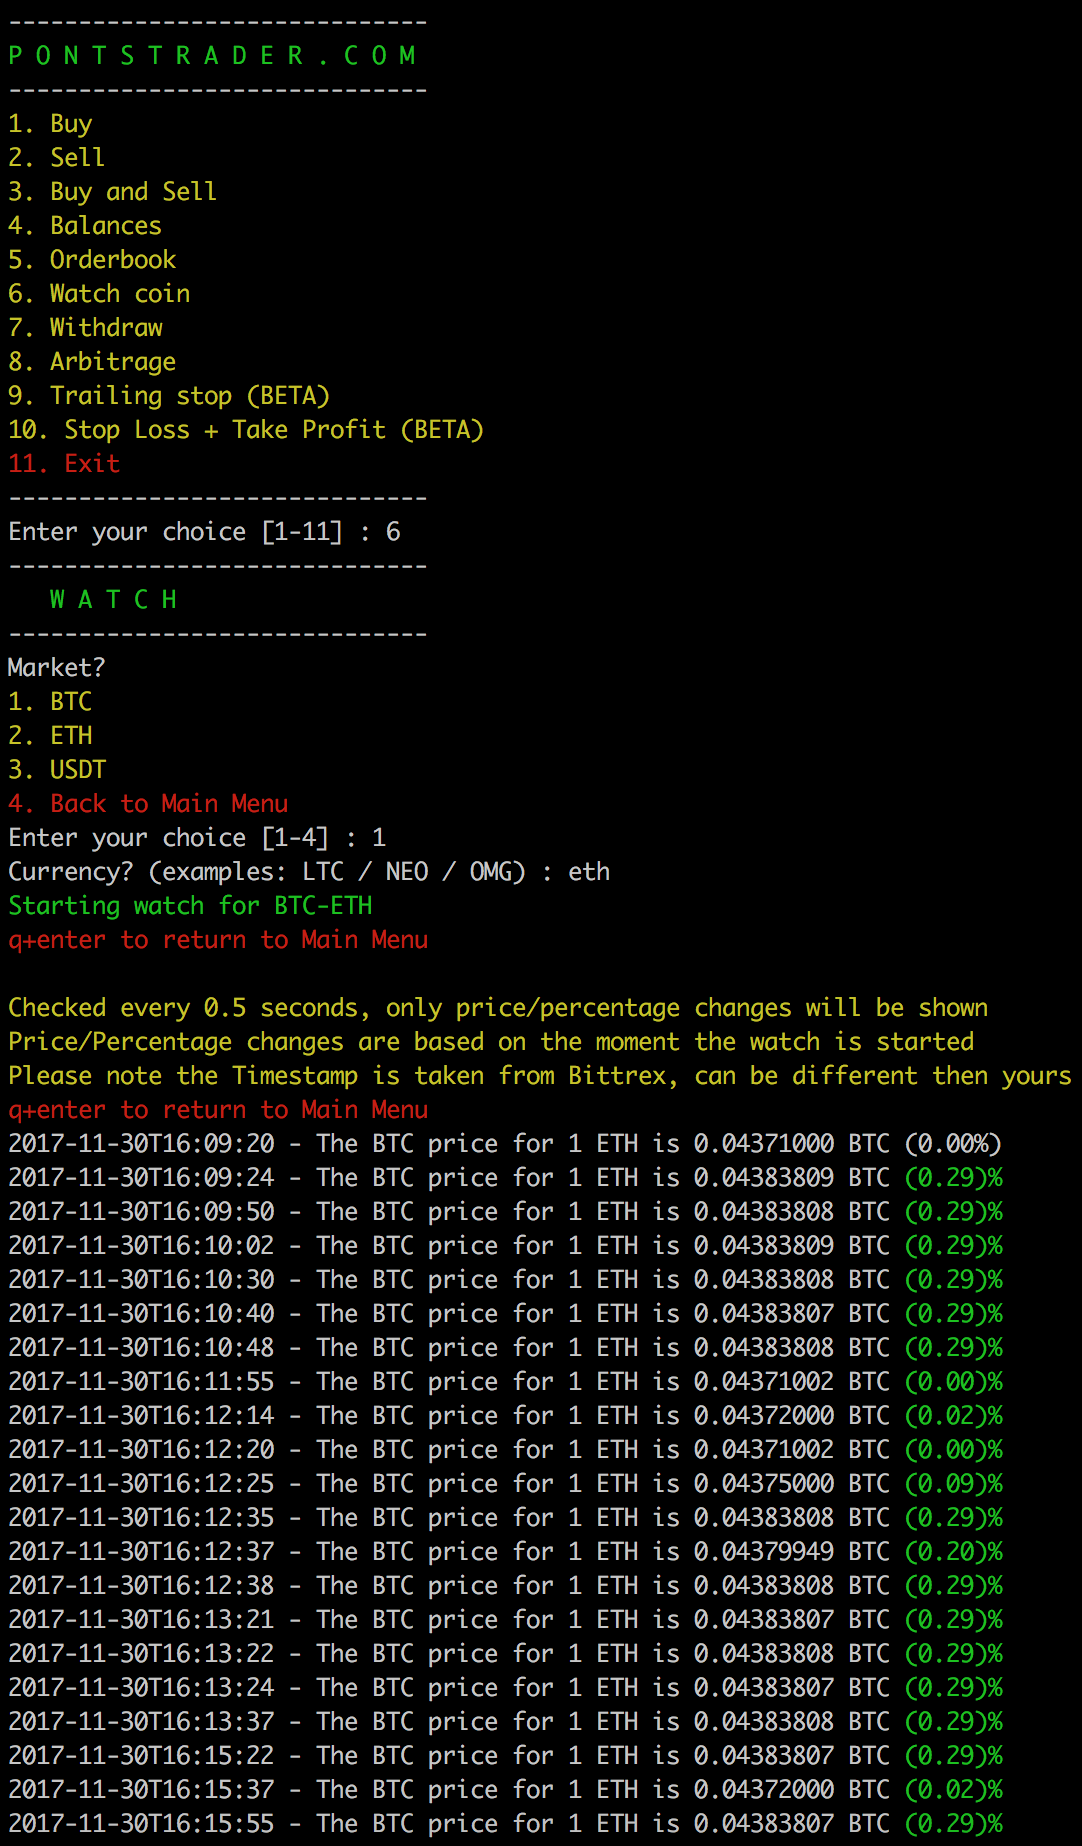Click the 'Checked every 0.5 seconds' notice line

click(x=498, y=1008)
